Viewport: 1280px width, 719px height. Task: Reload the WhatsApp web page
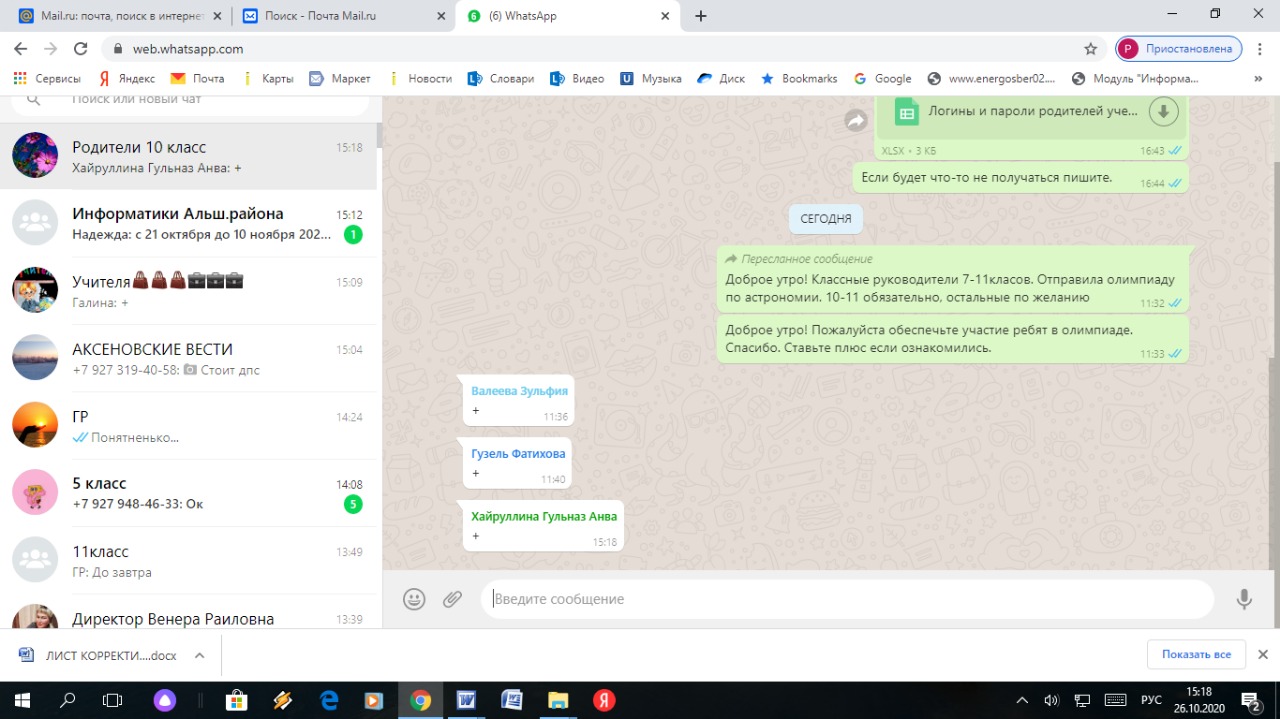81,49
